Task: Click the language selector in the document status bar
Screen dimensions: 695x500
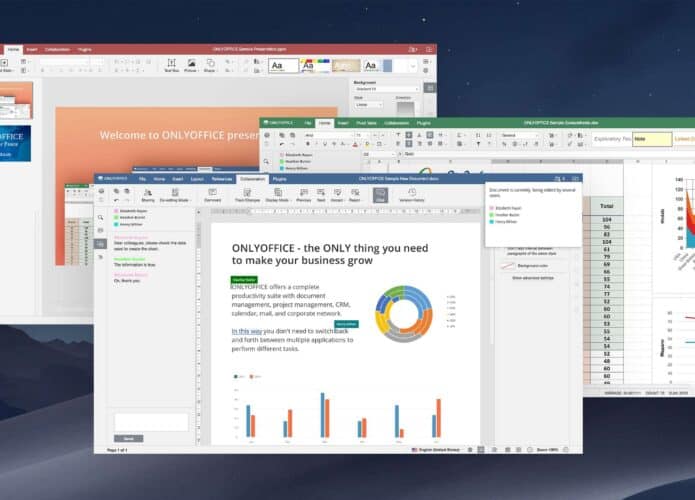Action: click(x=436, y=449)
